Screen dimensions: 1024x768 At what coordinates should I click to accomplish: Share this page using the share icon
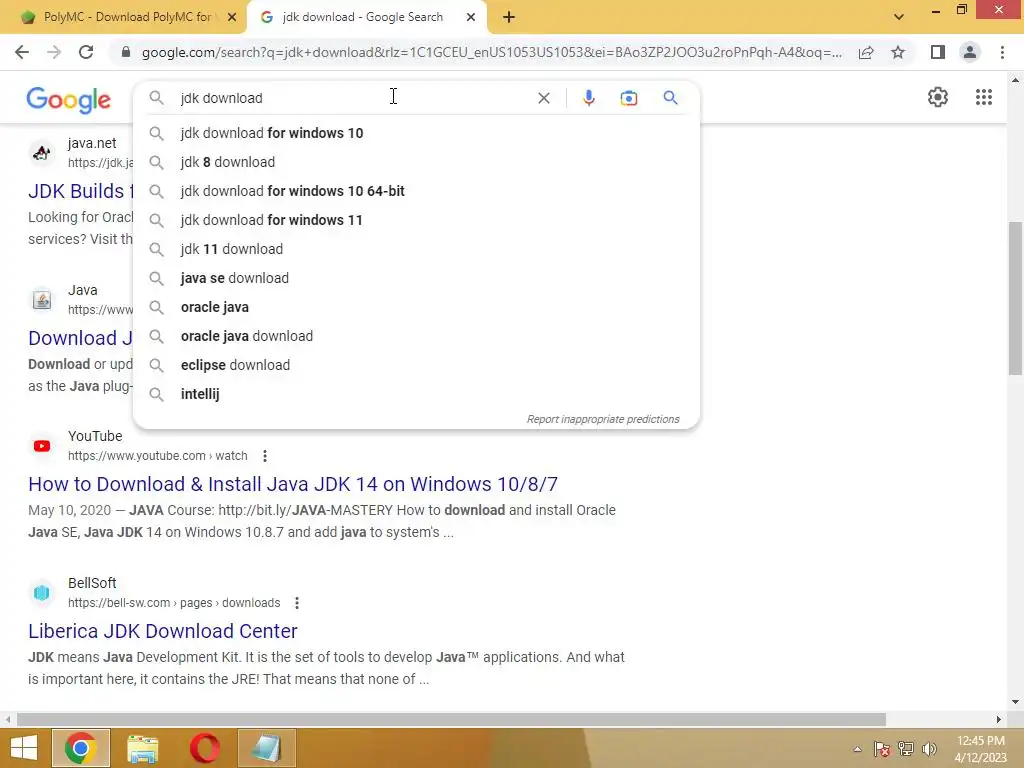(866, 52)
